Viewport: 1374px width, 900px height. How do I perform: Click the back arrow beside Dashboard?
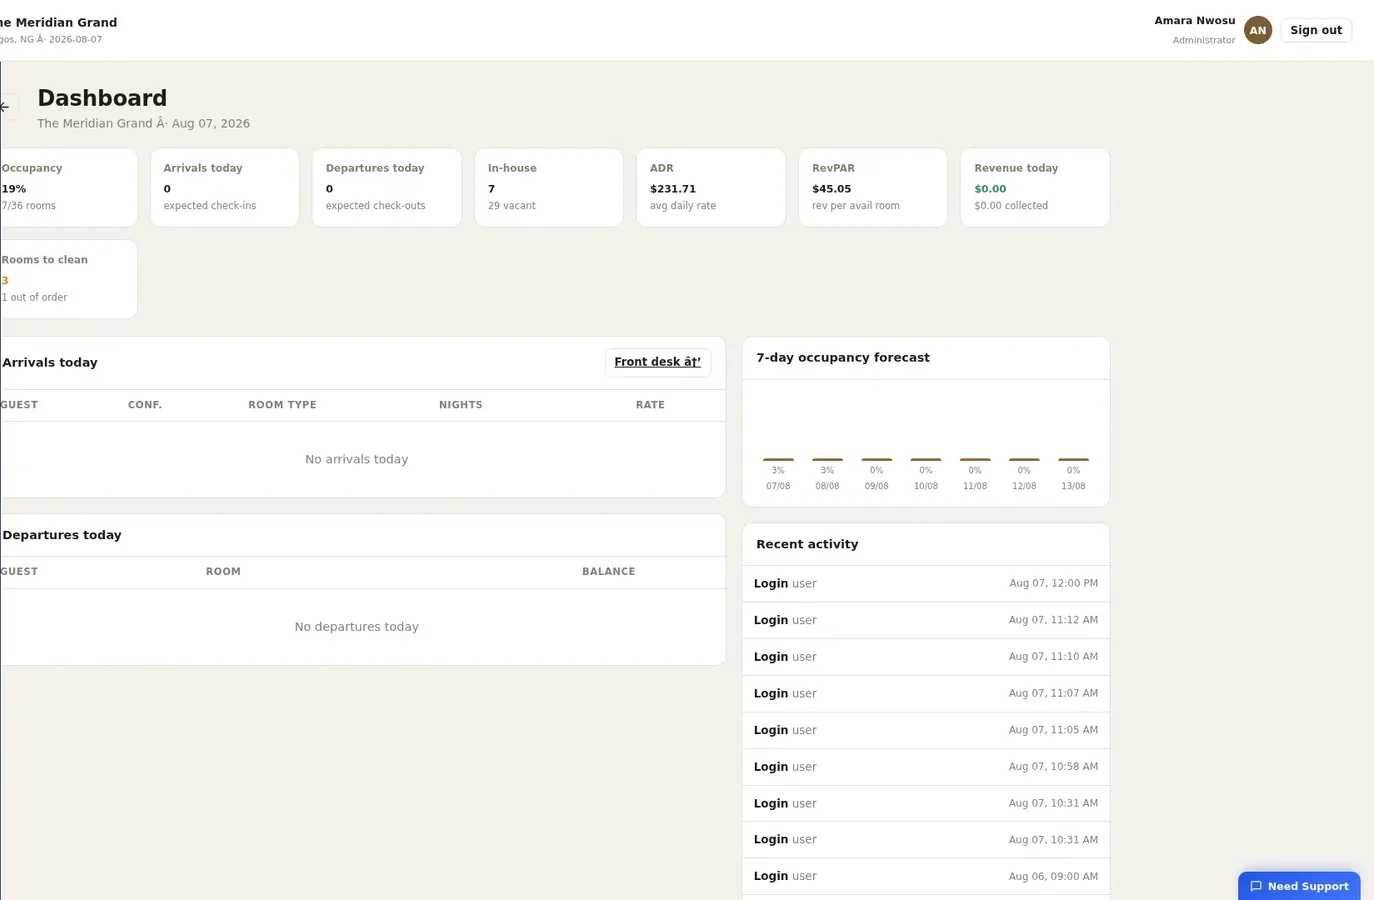pos(6,107)
